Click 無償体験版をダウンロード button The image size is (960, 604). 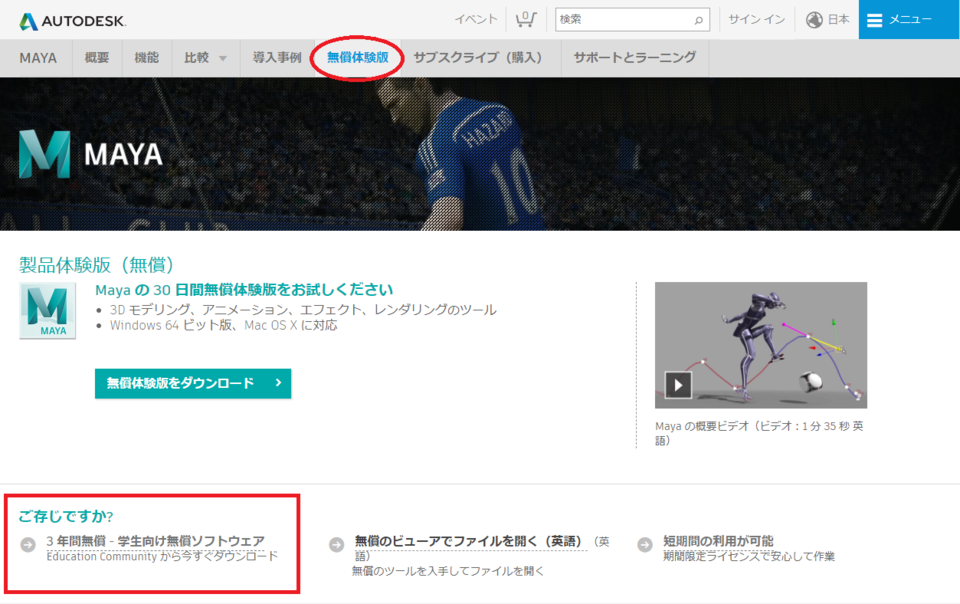tap(193, 383)
